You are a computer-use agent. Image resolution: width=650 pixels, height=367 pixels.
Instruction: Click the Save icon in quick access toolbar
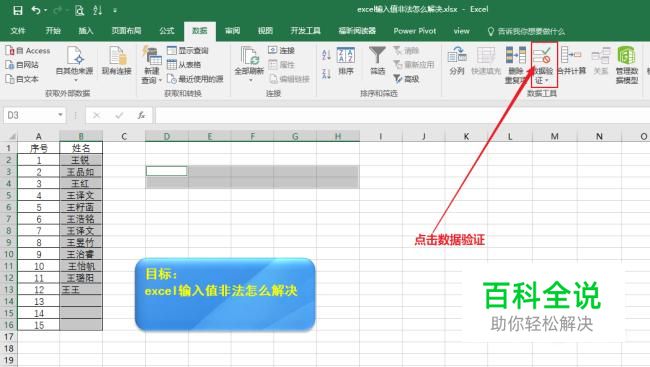pyautogui.click(x=18, y=10)
